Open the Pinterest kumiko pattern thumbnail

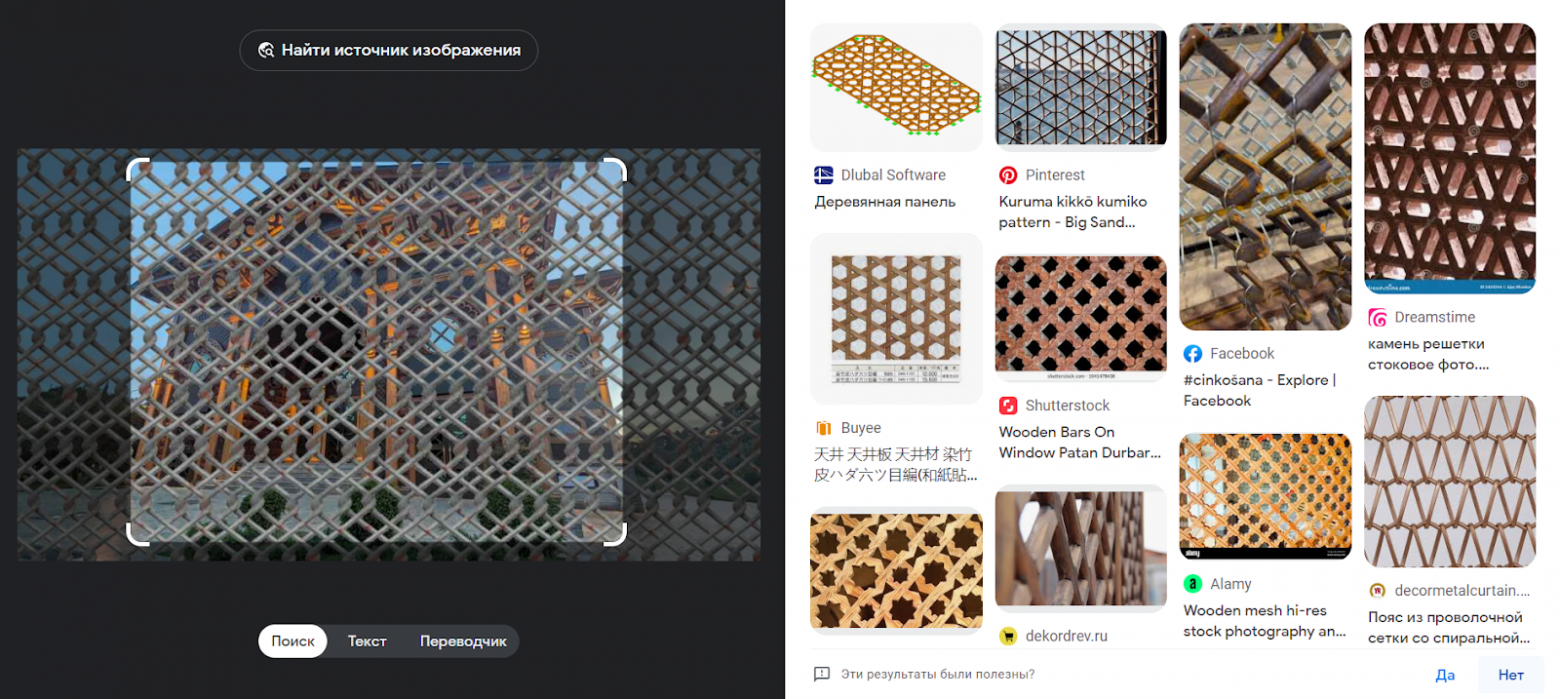pyautogui.click(x=1081, y=87)
